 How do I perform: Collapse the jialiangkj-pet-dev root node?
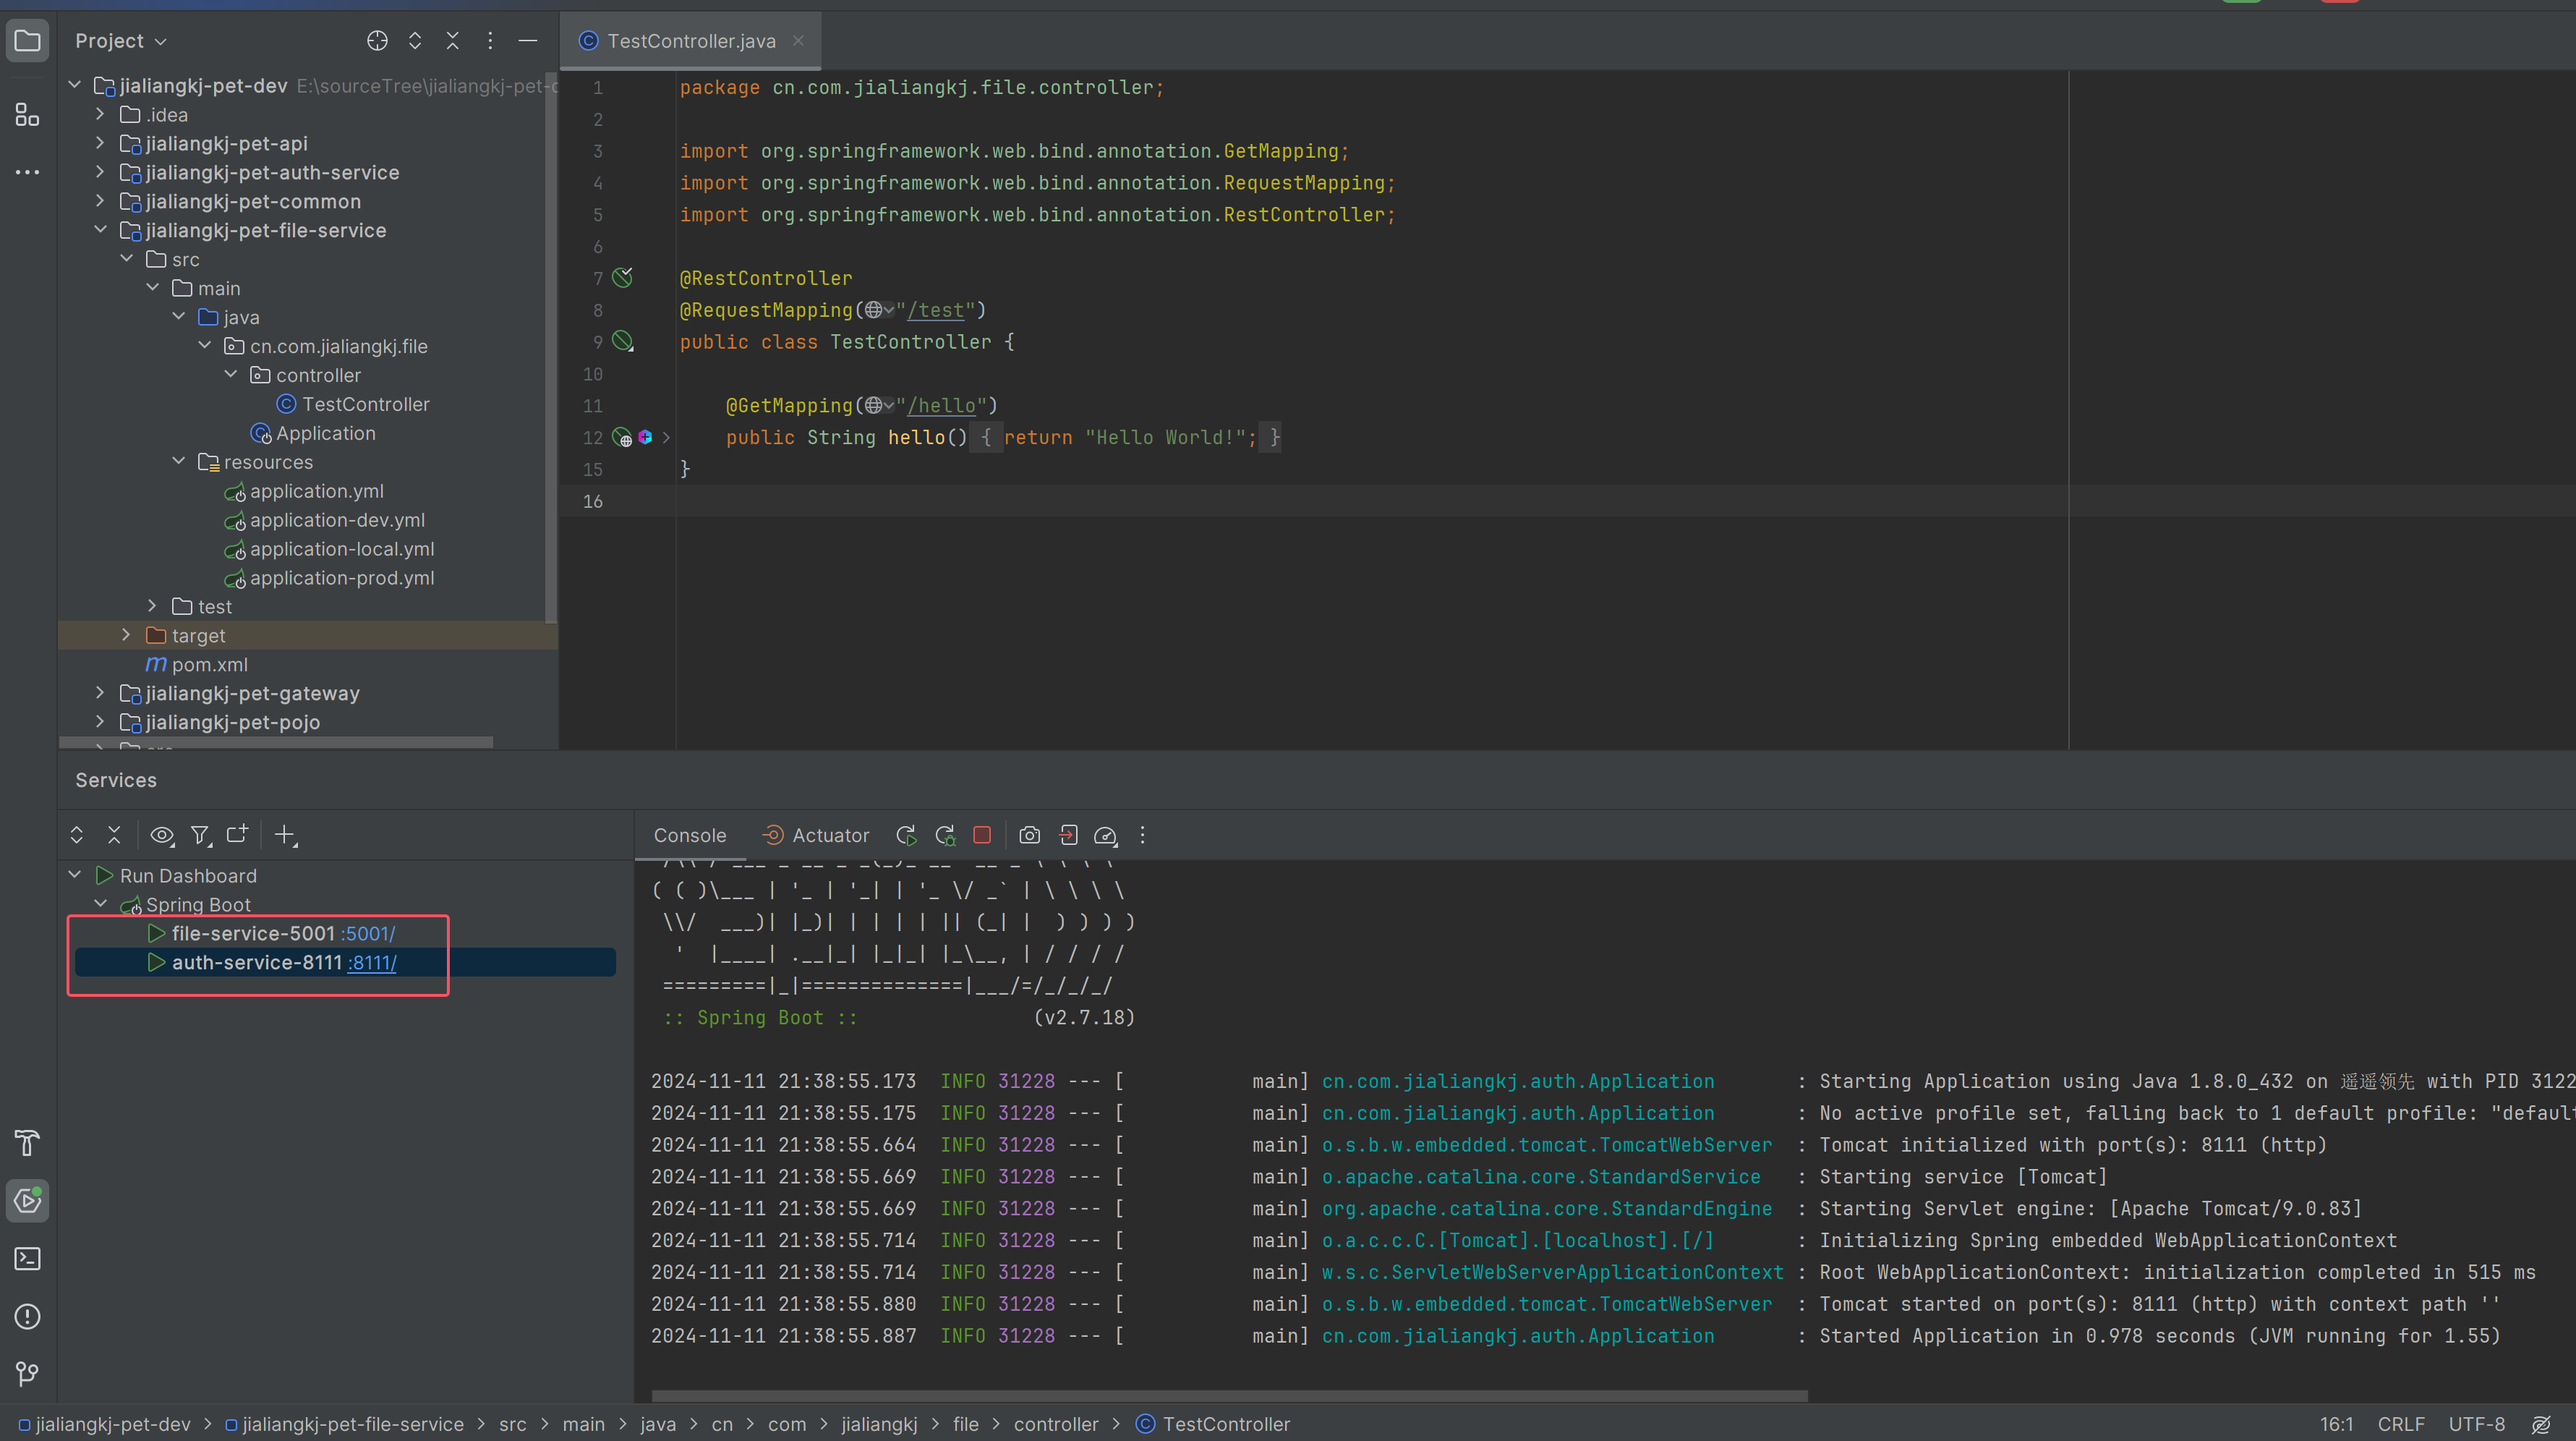pyautogui.click(x=75, y=85)
